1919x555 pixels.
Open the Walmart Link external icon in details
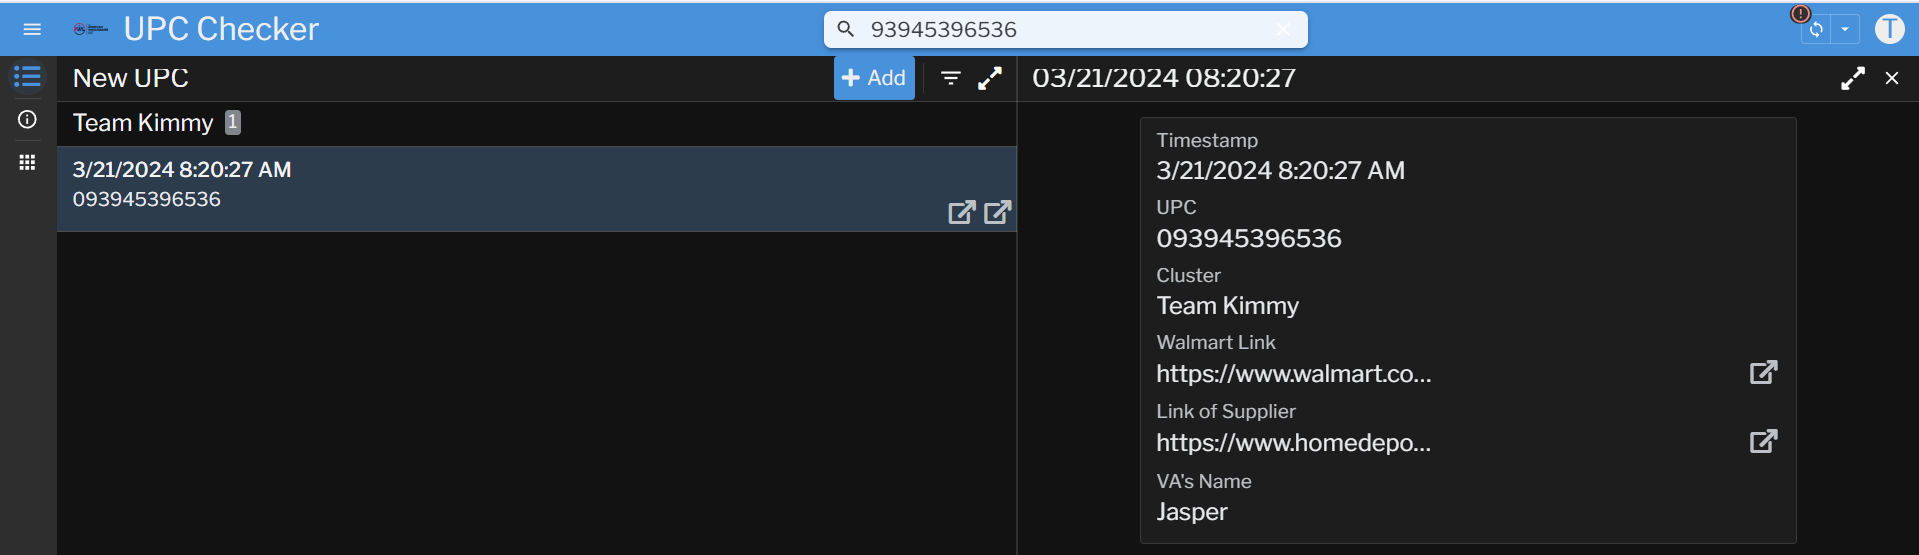click(1763, 372)
